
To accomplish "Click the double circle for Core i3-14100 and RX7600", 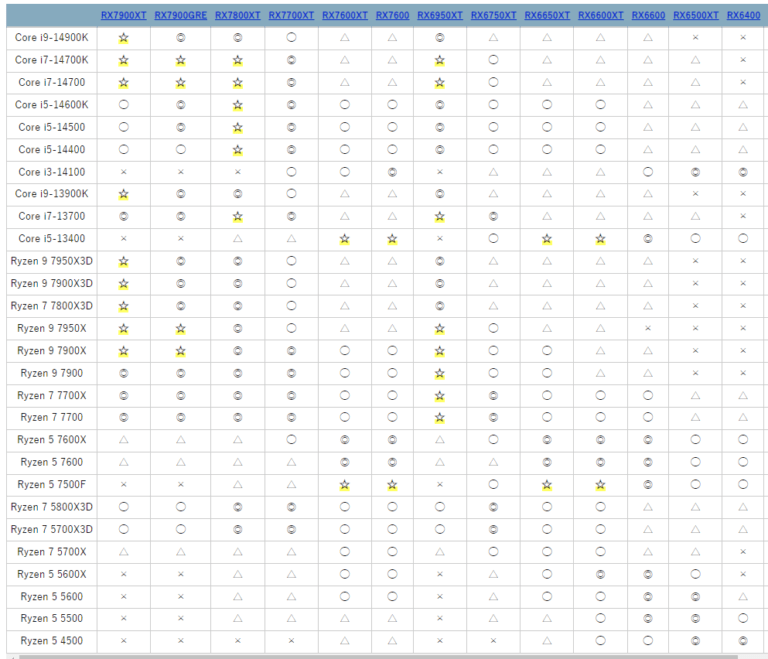I will (392, 172).
